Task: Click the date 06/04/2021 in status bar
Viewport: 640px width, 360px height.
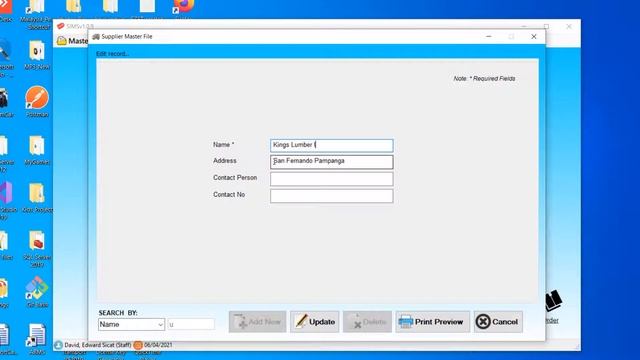Action: [x=158, y=345]
